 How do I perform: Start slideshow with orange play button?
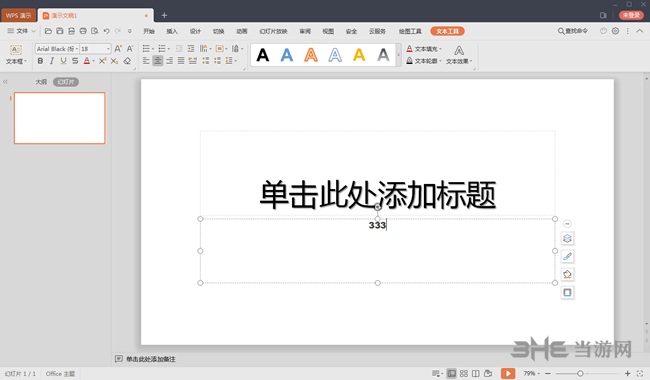[508, 373]
